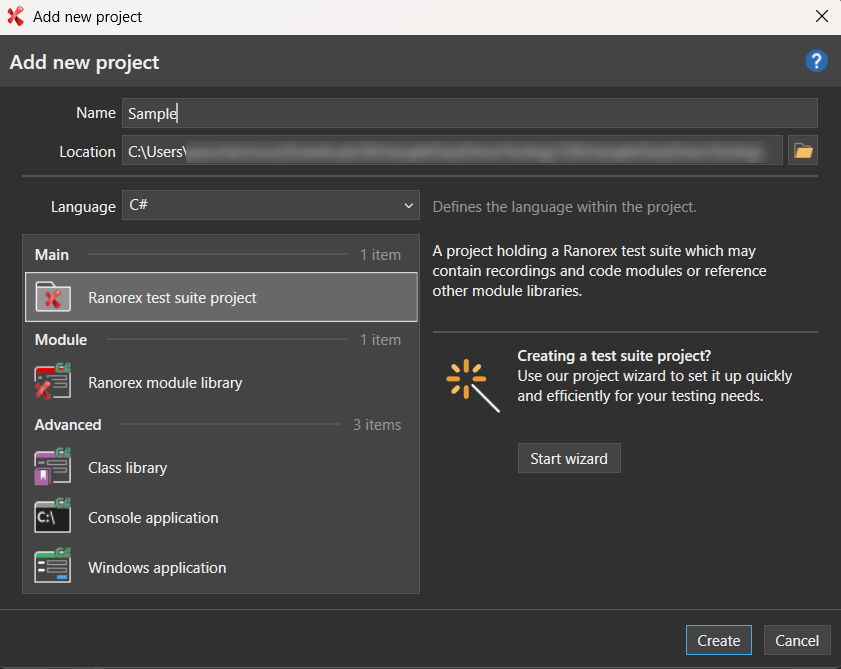Click the 'Advanced' group header
This screenshot has height=669, width=841.
tap(68, 424)
